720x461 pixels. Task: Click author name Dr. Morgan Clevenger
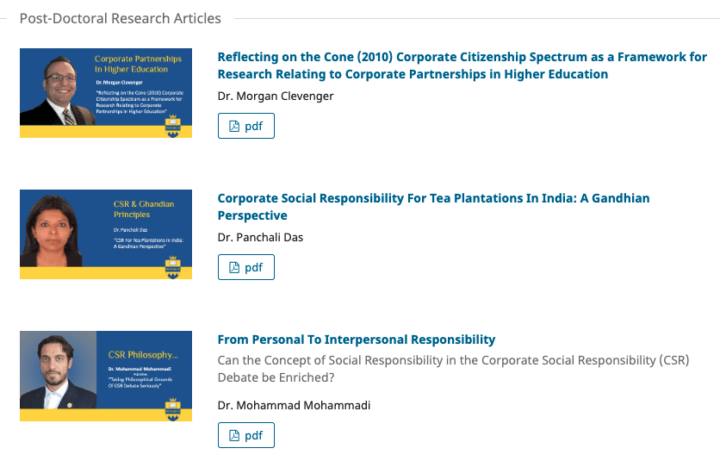pyautogui.click(x=276, y=96)
